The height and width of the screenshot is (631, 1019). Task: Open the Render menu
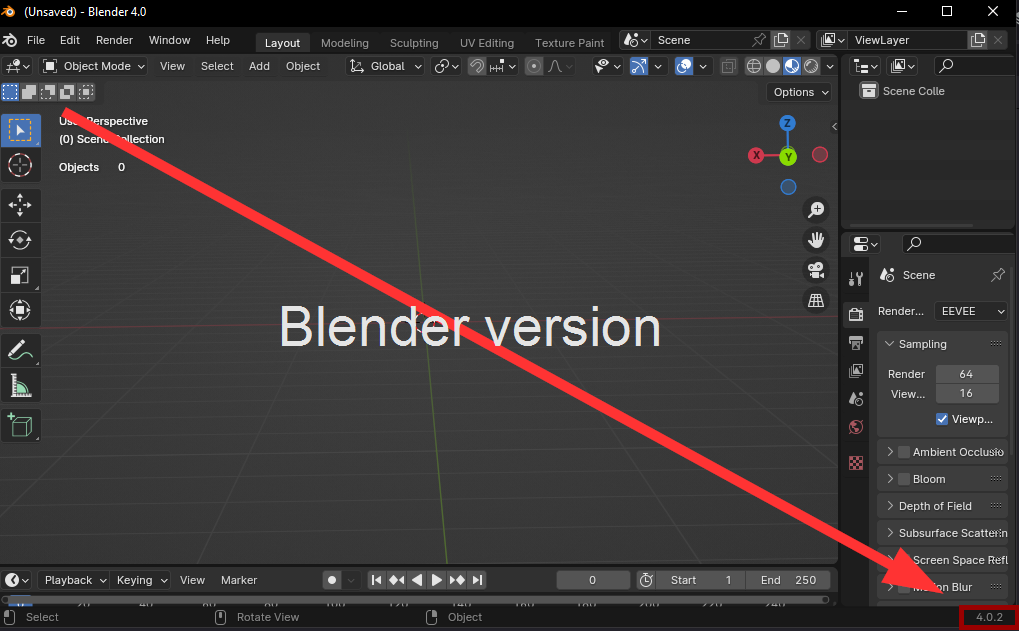(x=114, y=40)
